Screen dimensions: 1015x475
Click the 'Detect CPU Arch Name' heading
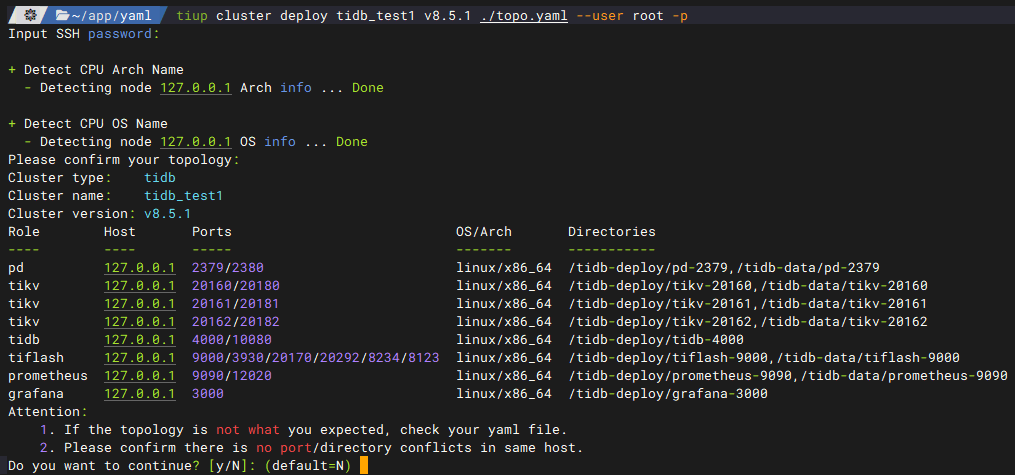pos(104,70)
